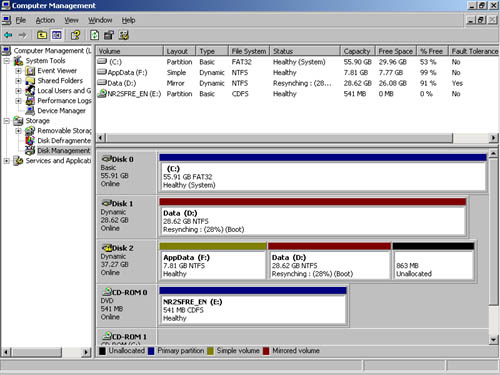Sort by the Free Space column header
This screenshot has width=500, height=375.
pyautogui.click(x=396, y=51)
